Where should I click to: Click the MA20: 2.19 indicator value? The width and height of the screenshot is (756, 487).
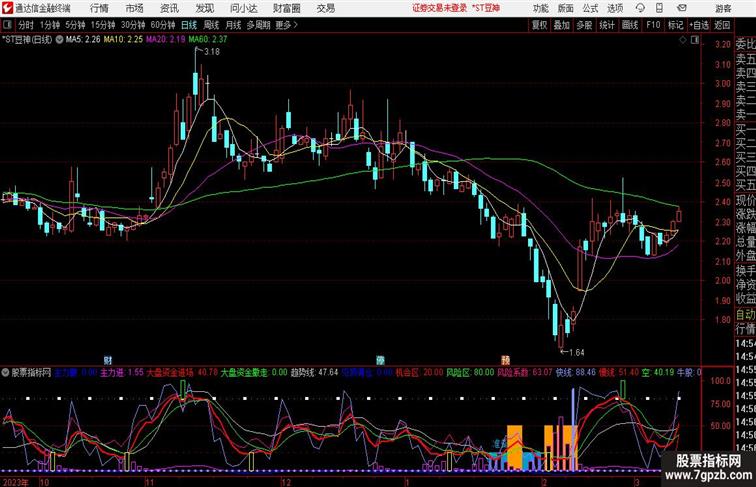(166, 40)
